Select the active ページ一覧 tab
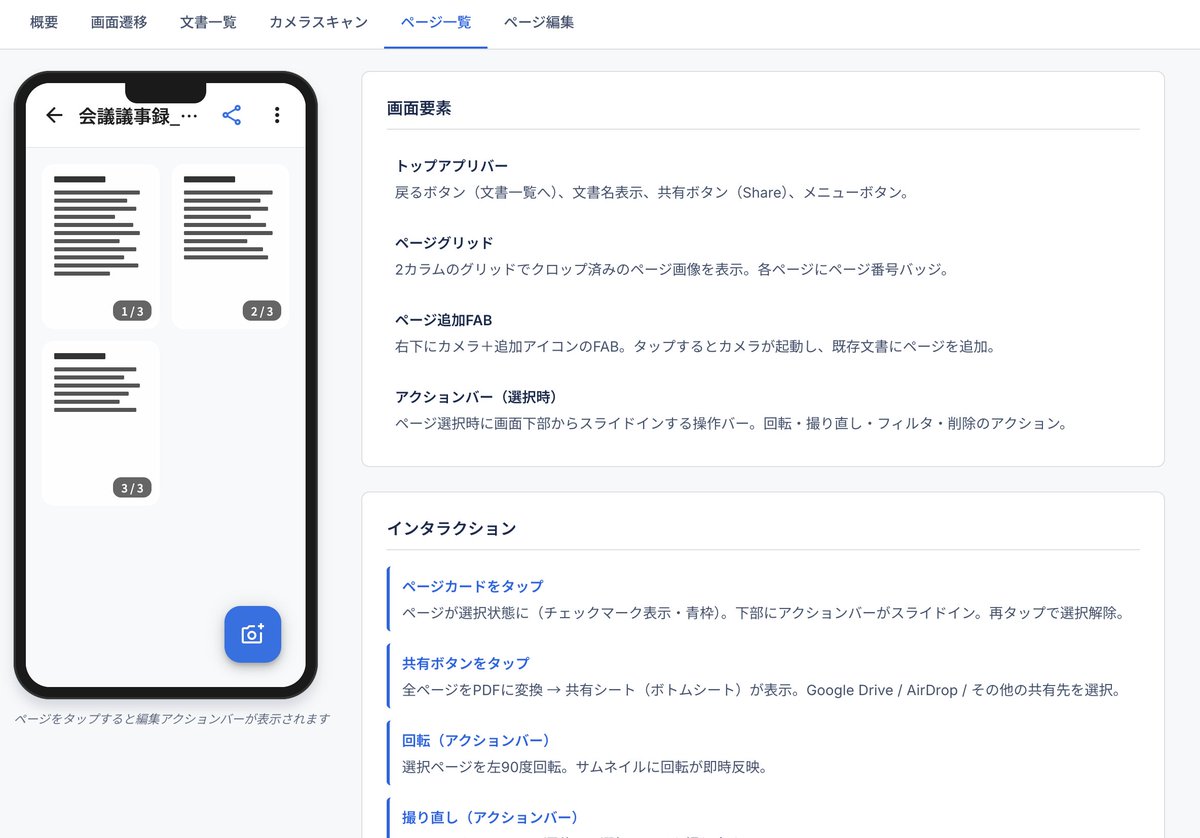This screenshot has width=1200, height=838. (435, 22)
